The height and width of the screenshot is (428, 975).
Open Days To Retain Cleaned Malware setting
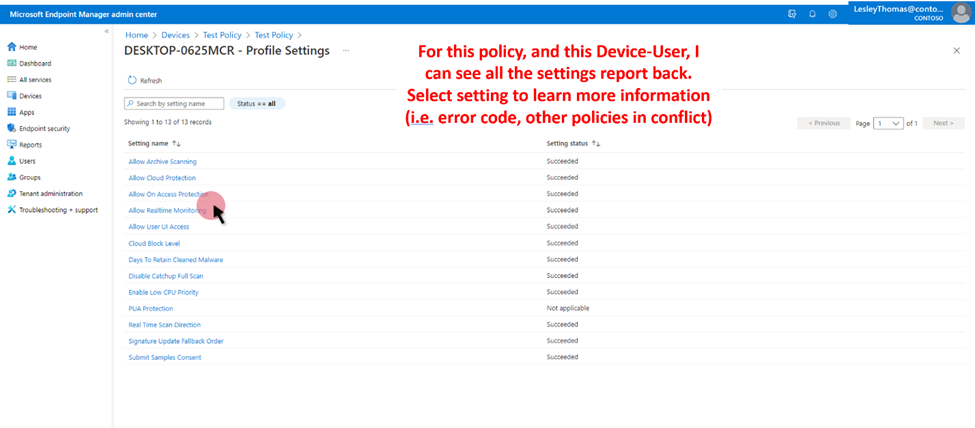175,259
